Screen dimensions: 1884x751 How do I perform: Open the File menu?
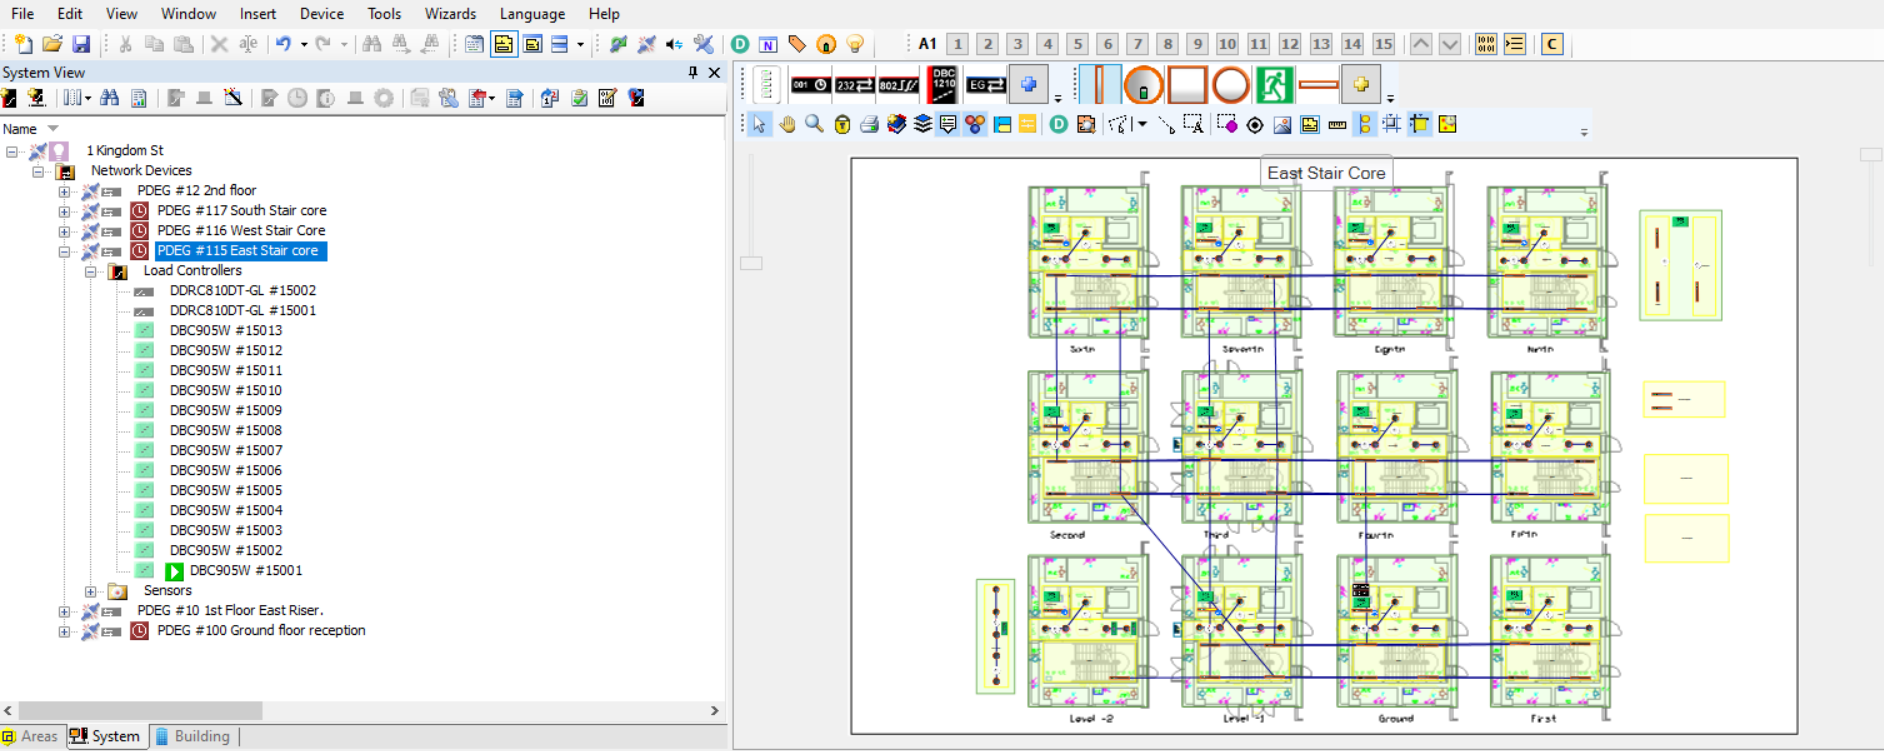click(x=22, y=14)
